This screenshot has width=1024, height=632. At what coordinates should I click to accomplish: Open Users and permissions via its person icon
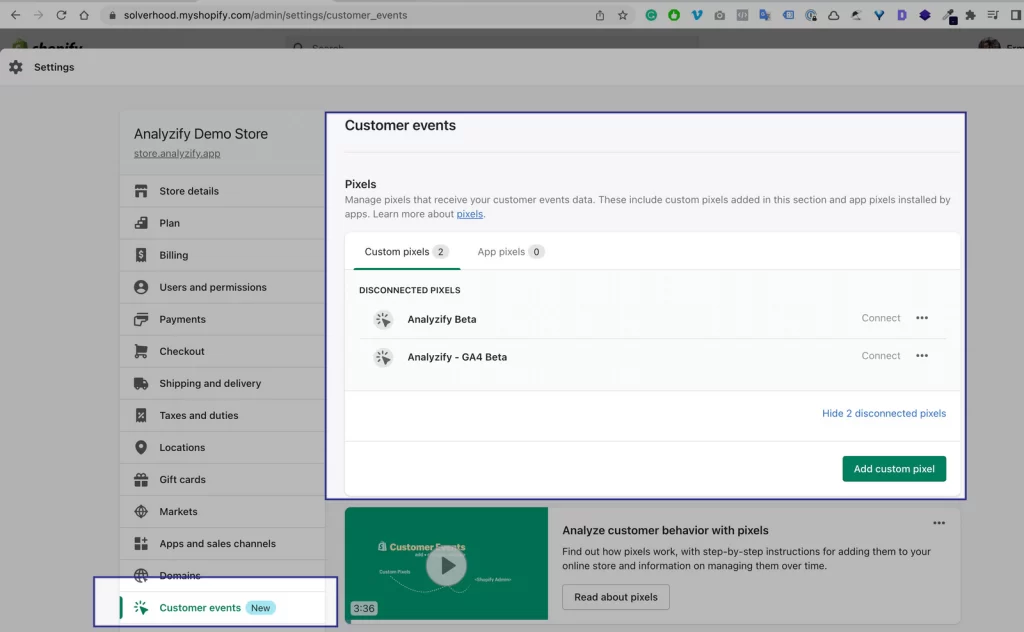[x=140, y=287]
